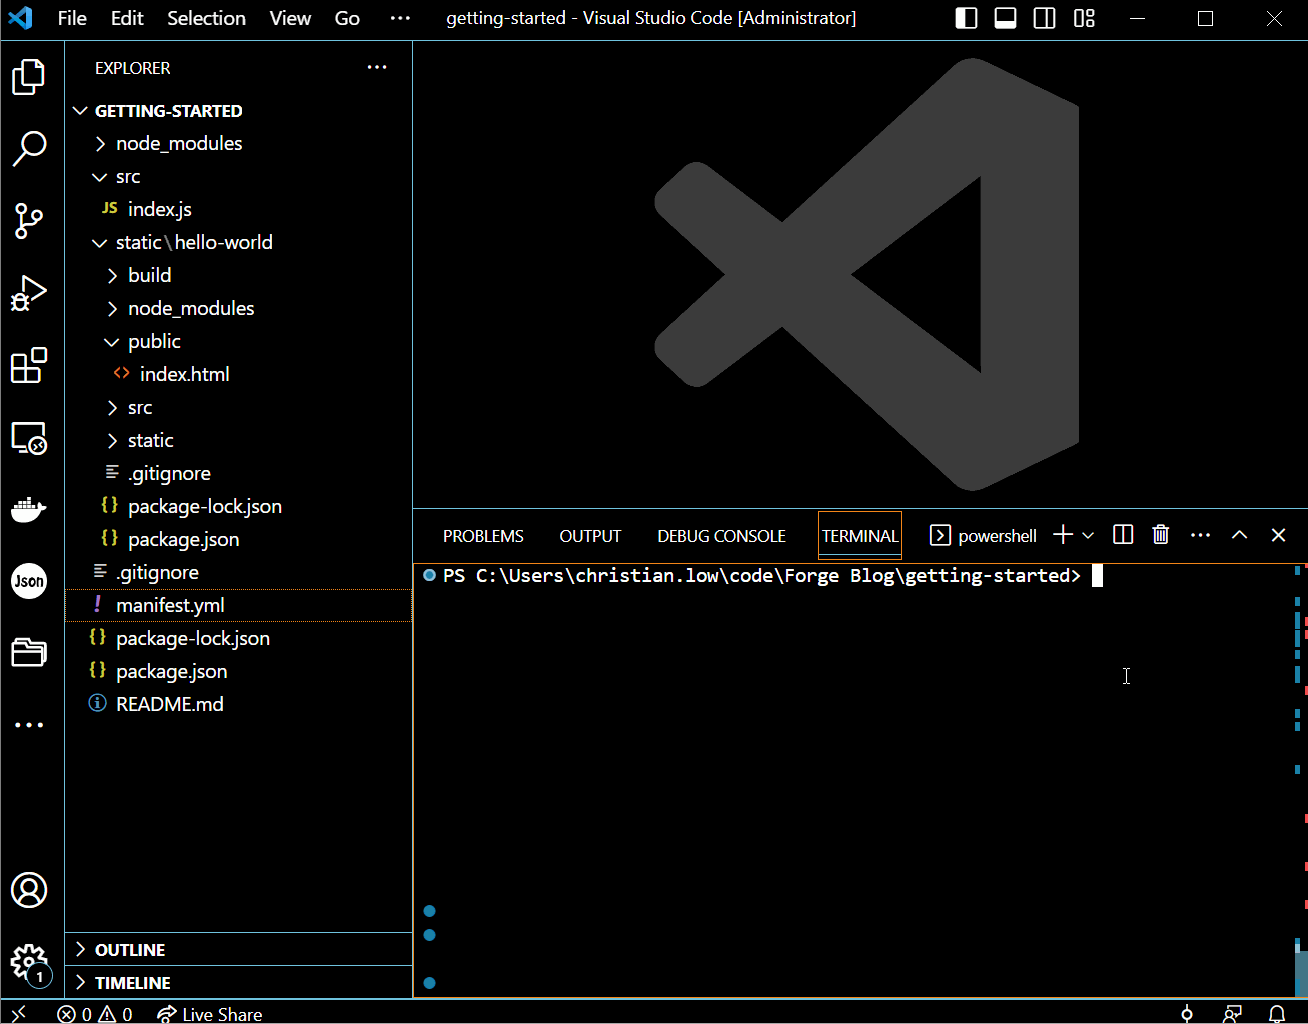The image size is (1308, 1024).
Task: Open terminal launch profile dropdown arrow
Action: point(1088,535)
